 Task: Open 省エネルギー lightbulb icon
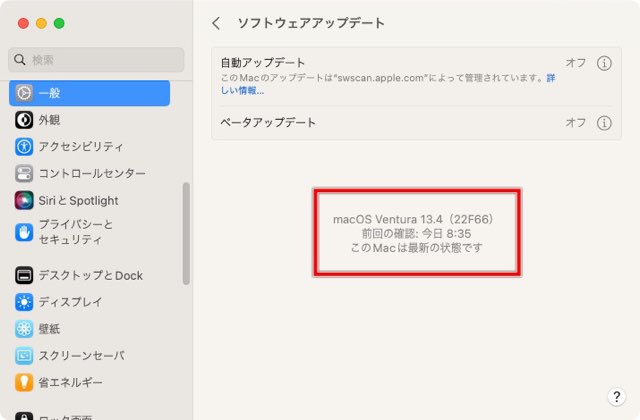[x=24, y=382]
